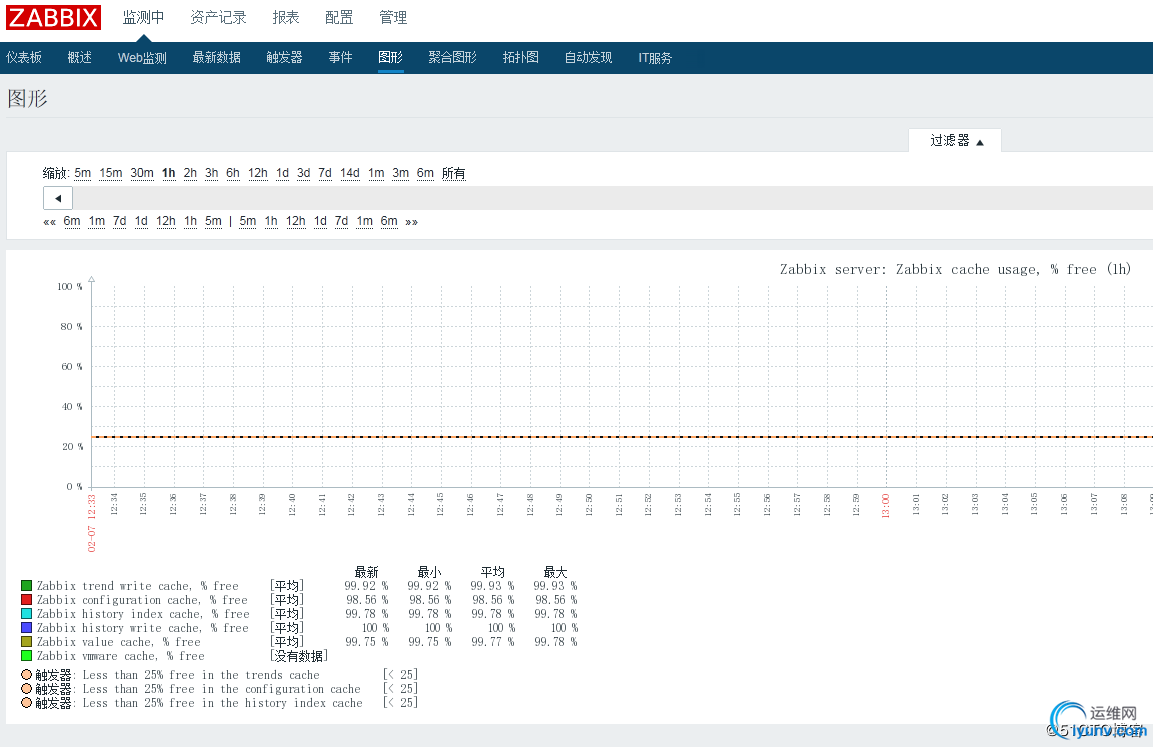The image size is (1153, 747).
Task: Click green swatch for trend write cache
Action: point(26,586)
